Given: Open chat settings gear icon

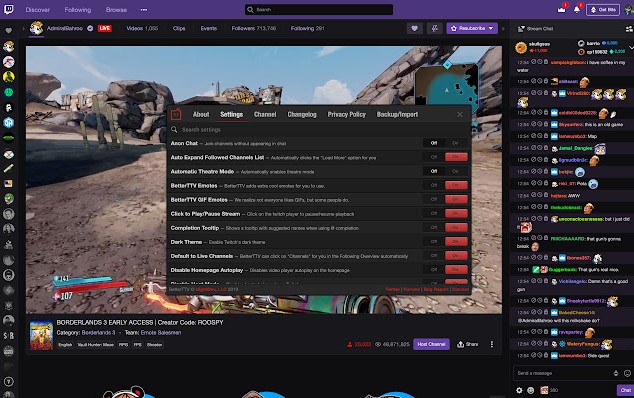Looking at the screenshot, I should [519, 390].
